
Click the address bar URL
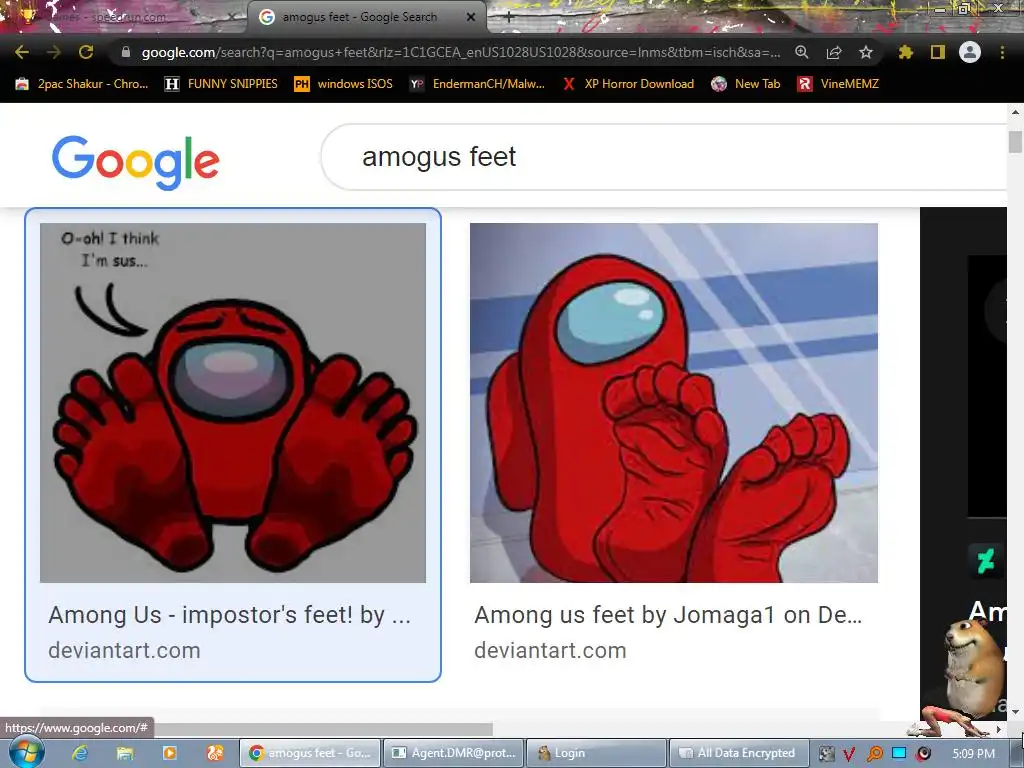(460, 52)
